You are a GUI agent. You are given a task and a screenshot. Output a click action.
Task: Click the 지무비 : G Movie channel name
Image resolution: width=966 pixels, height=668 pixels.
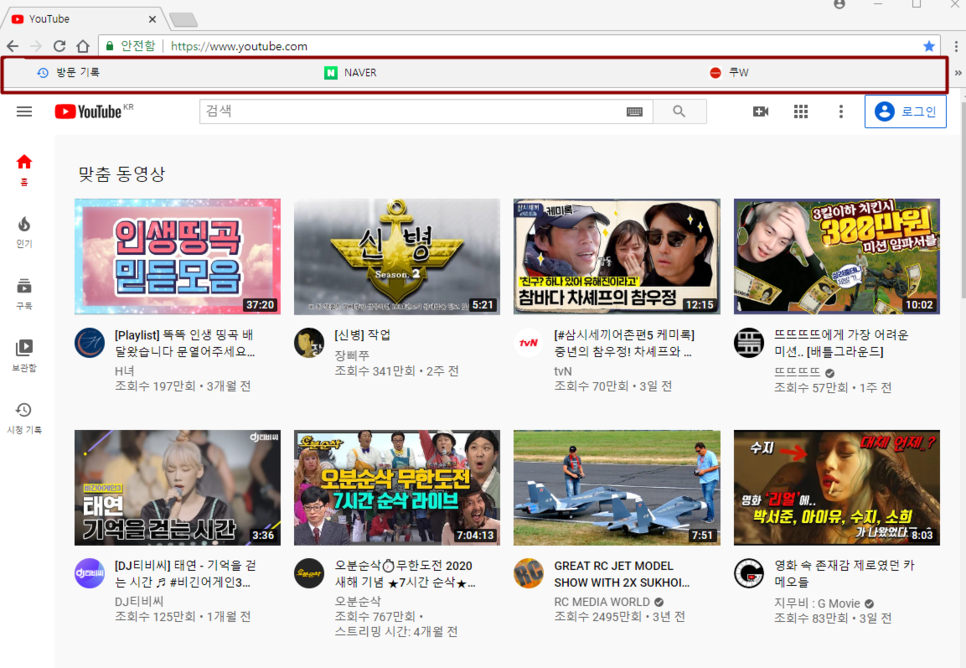point(817,603)
